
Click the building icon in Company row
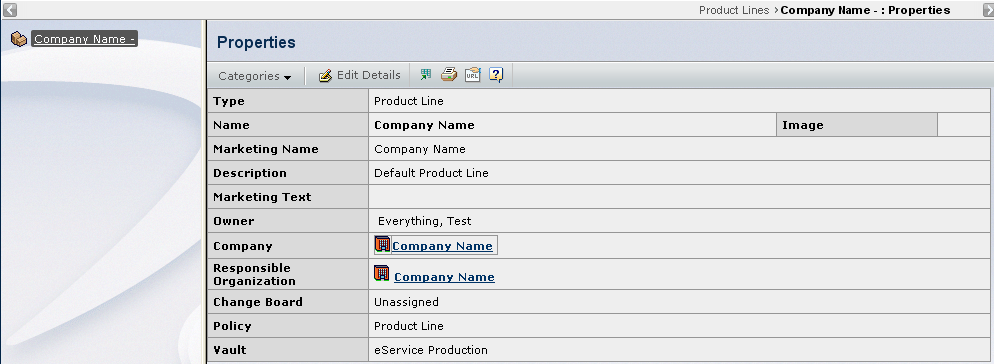click(x=382, y=244)
